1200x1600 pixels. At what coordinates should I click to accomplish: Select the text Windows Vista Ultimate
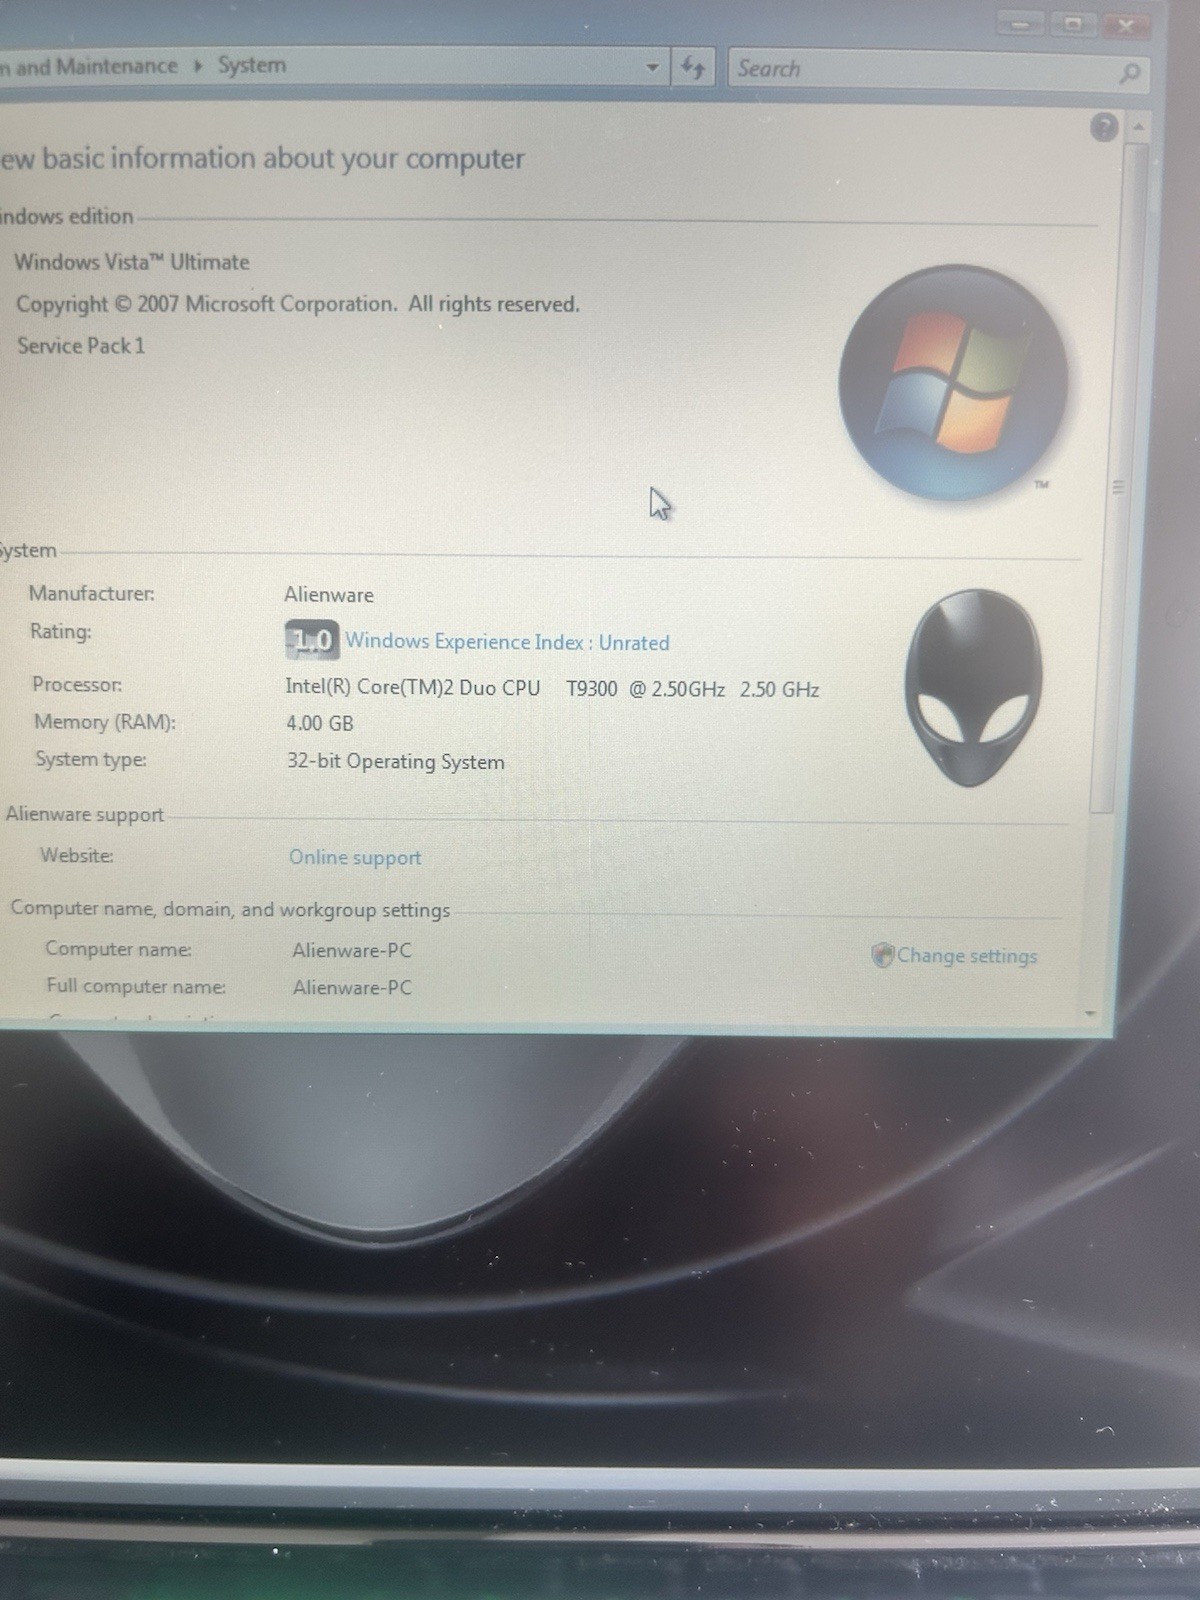coord(132,262)
